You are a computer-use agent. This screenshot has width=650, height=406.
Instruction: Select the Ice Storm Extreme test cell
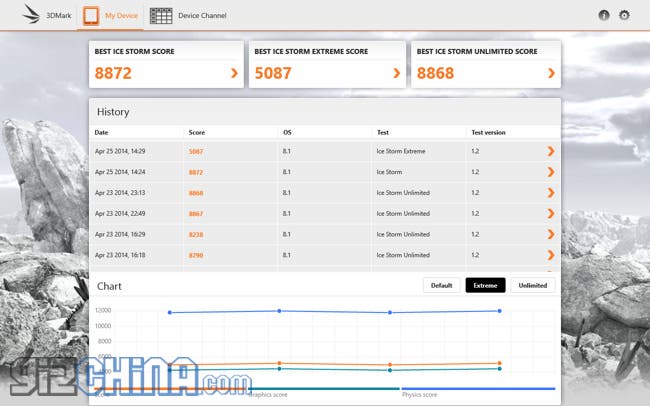pyautogui.click(x=401, y=151)
